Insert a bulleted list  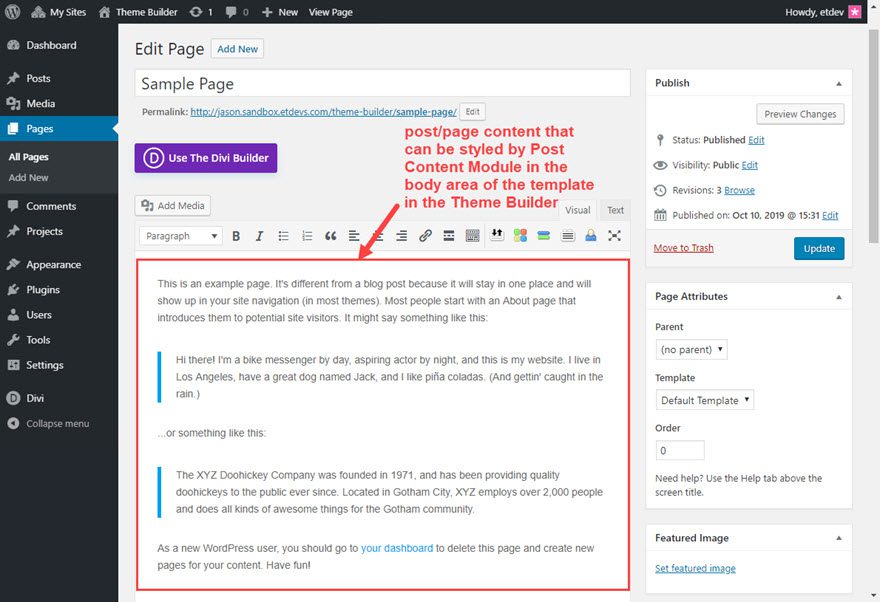tap(283, 236)
